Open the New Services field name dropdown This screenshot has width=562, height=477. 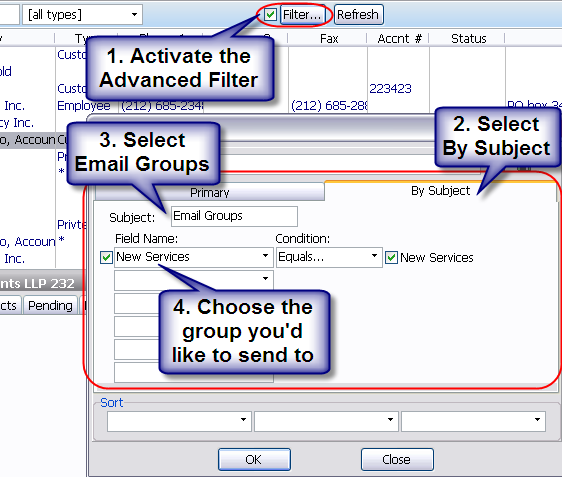click(x=194, y=257)
